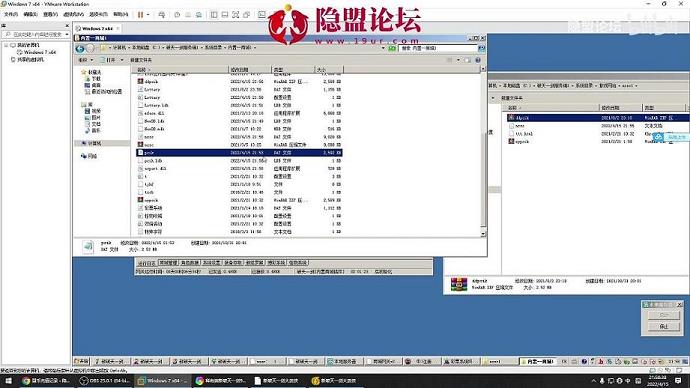Viewport: 690px width, 388px height.
Task: Select the upack WinRAR archive row
Action: tap(239, 200)
